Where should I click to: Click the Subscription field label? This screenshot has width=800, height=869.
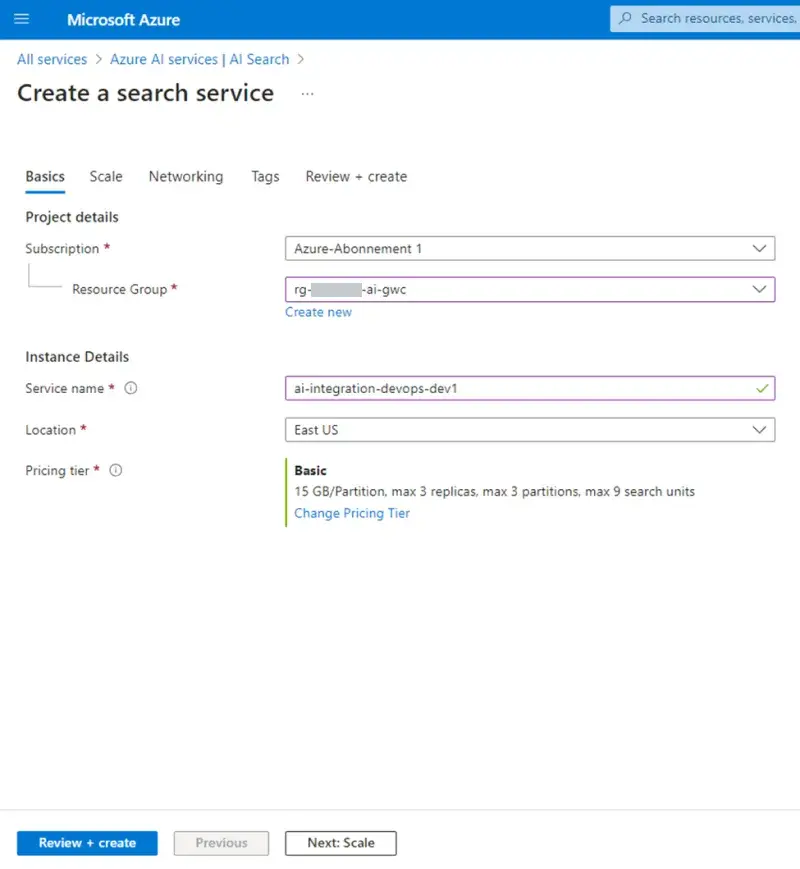click(x=62, y=249)
